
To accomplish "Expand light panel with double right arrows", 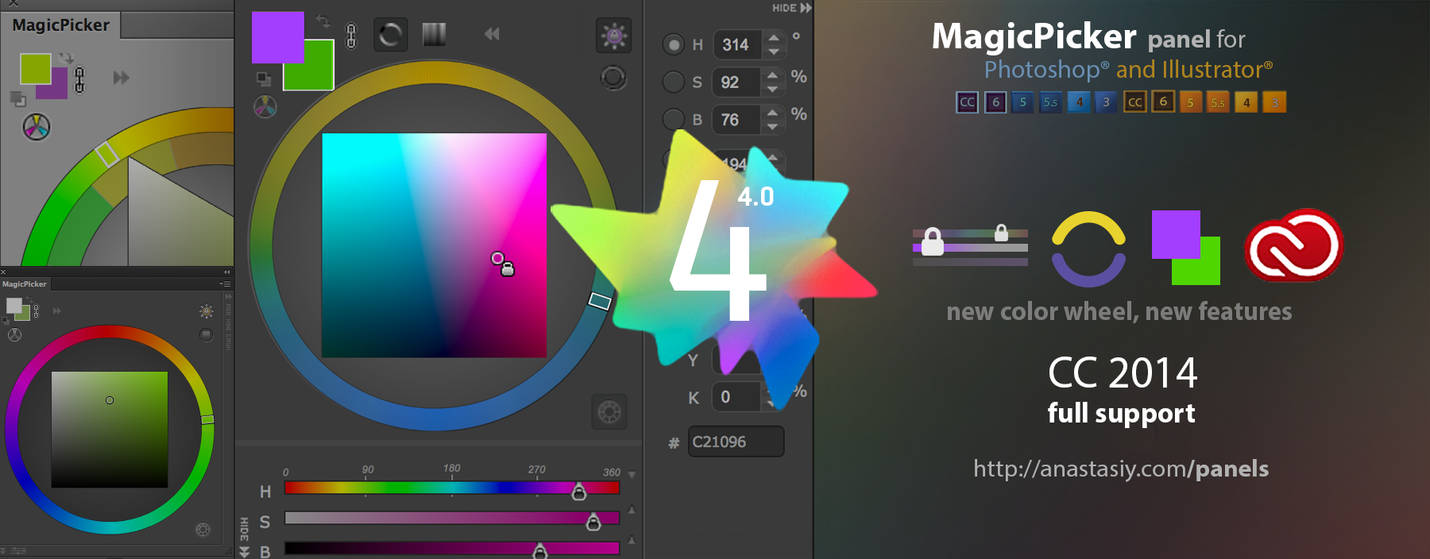I will [x=121, y=77].
